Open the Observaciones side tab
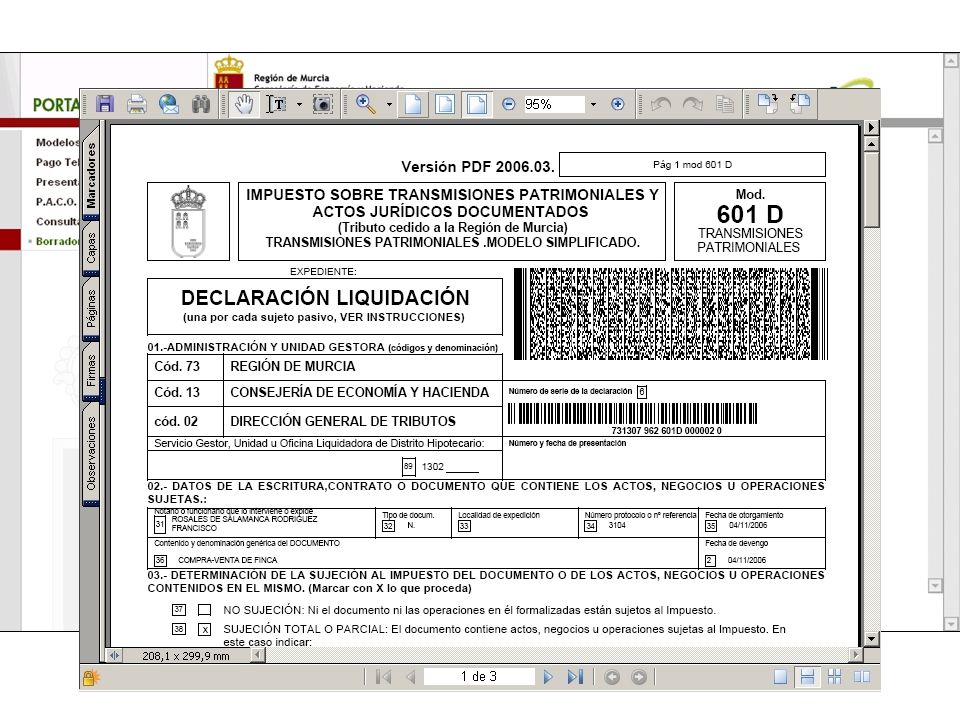The width and height of the screenshot is (960, 720). [91, 453]
